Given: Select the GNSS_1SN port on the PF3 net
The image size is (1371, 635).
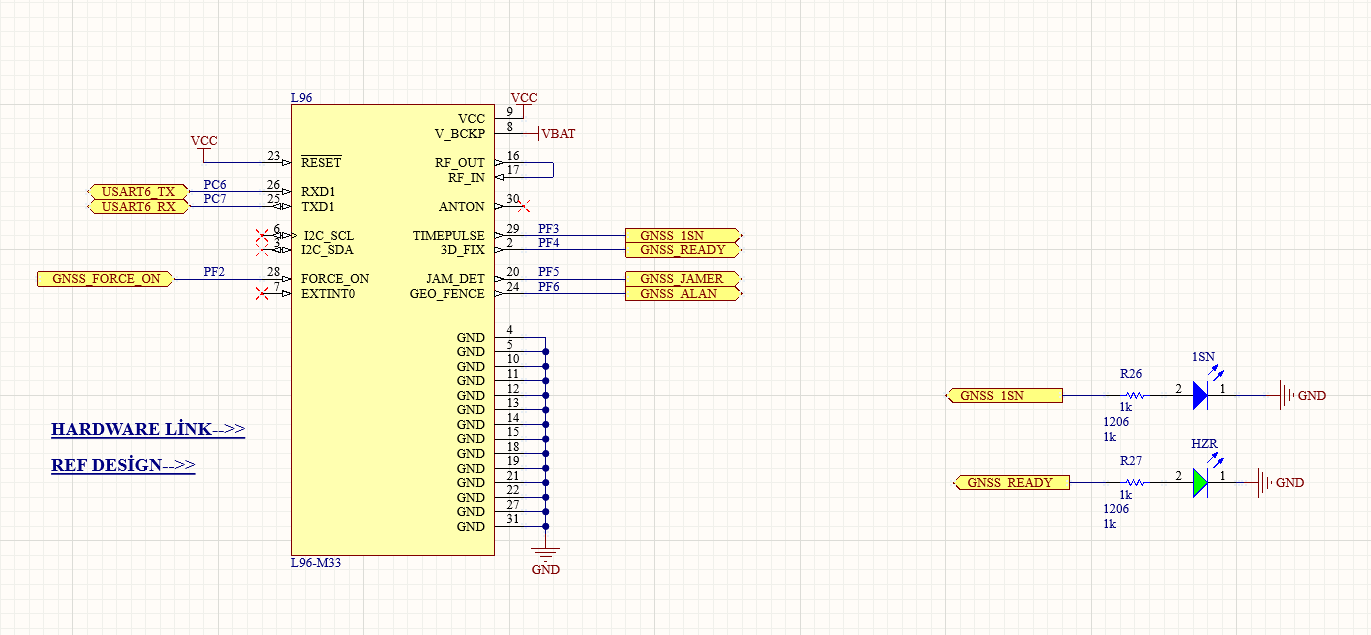Looking at the screenshot, I should [684, 236].
